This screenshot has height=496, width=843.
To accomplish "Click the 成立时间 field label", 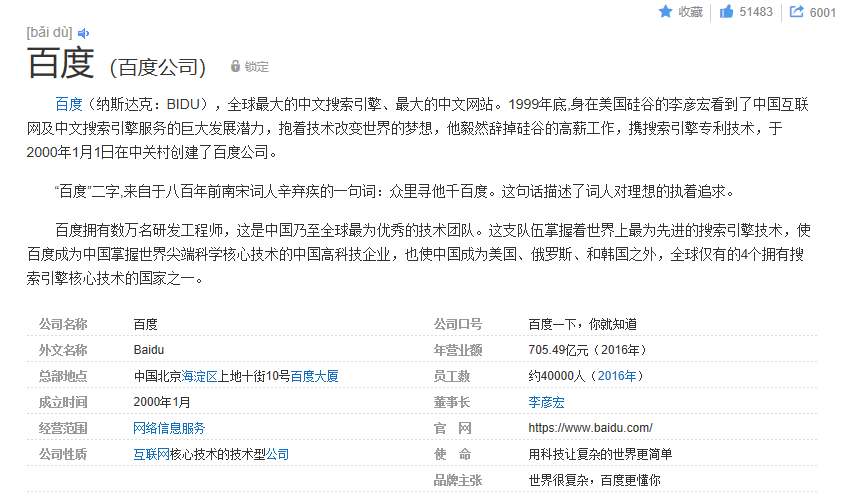I will tap(63, 402).
